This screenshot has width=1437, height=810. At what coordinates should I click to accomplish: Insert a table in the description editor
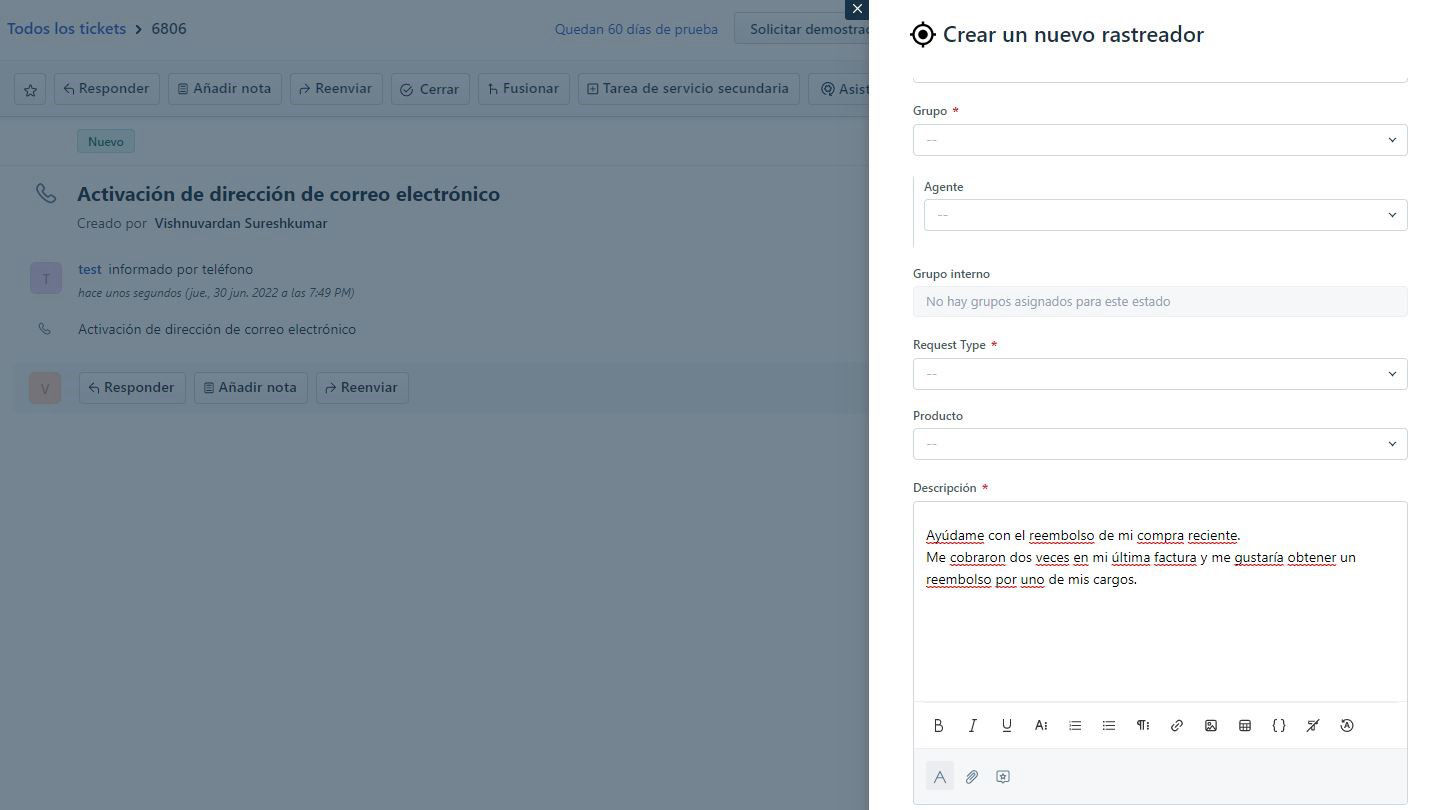[1244, 725]
